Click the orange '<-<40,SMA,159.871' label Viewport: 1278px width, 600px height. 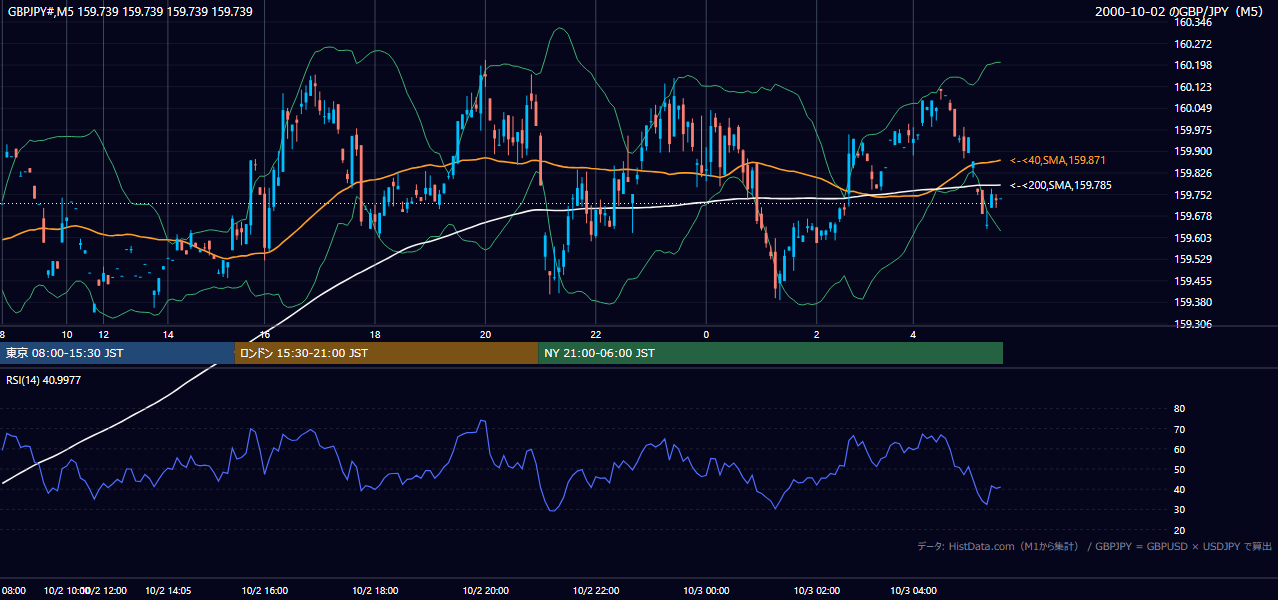1058,160
